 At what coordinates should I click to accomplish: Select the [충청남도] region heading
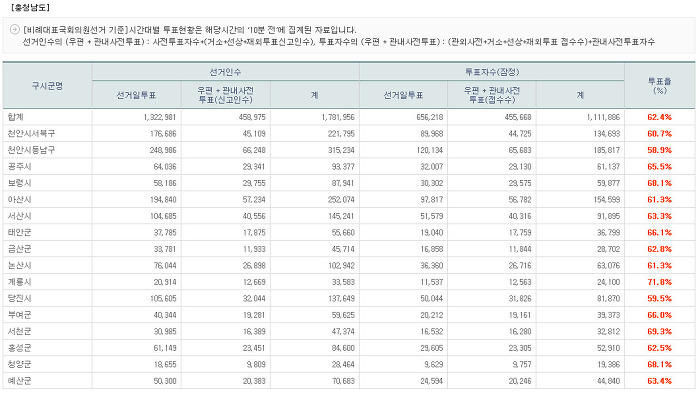30,8
